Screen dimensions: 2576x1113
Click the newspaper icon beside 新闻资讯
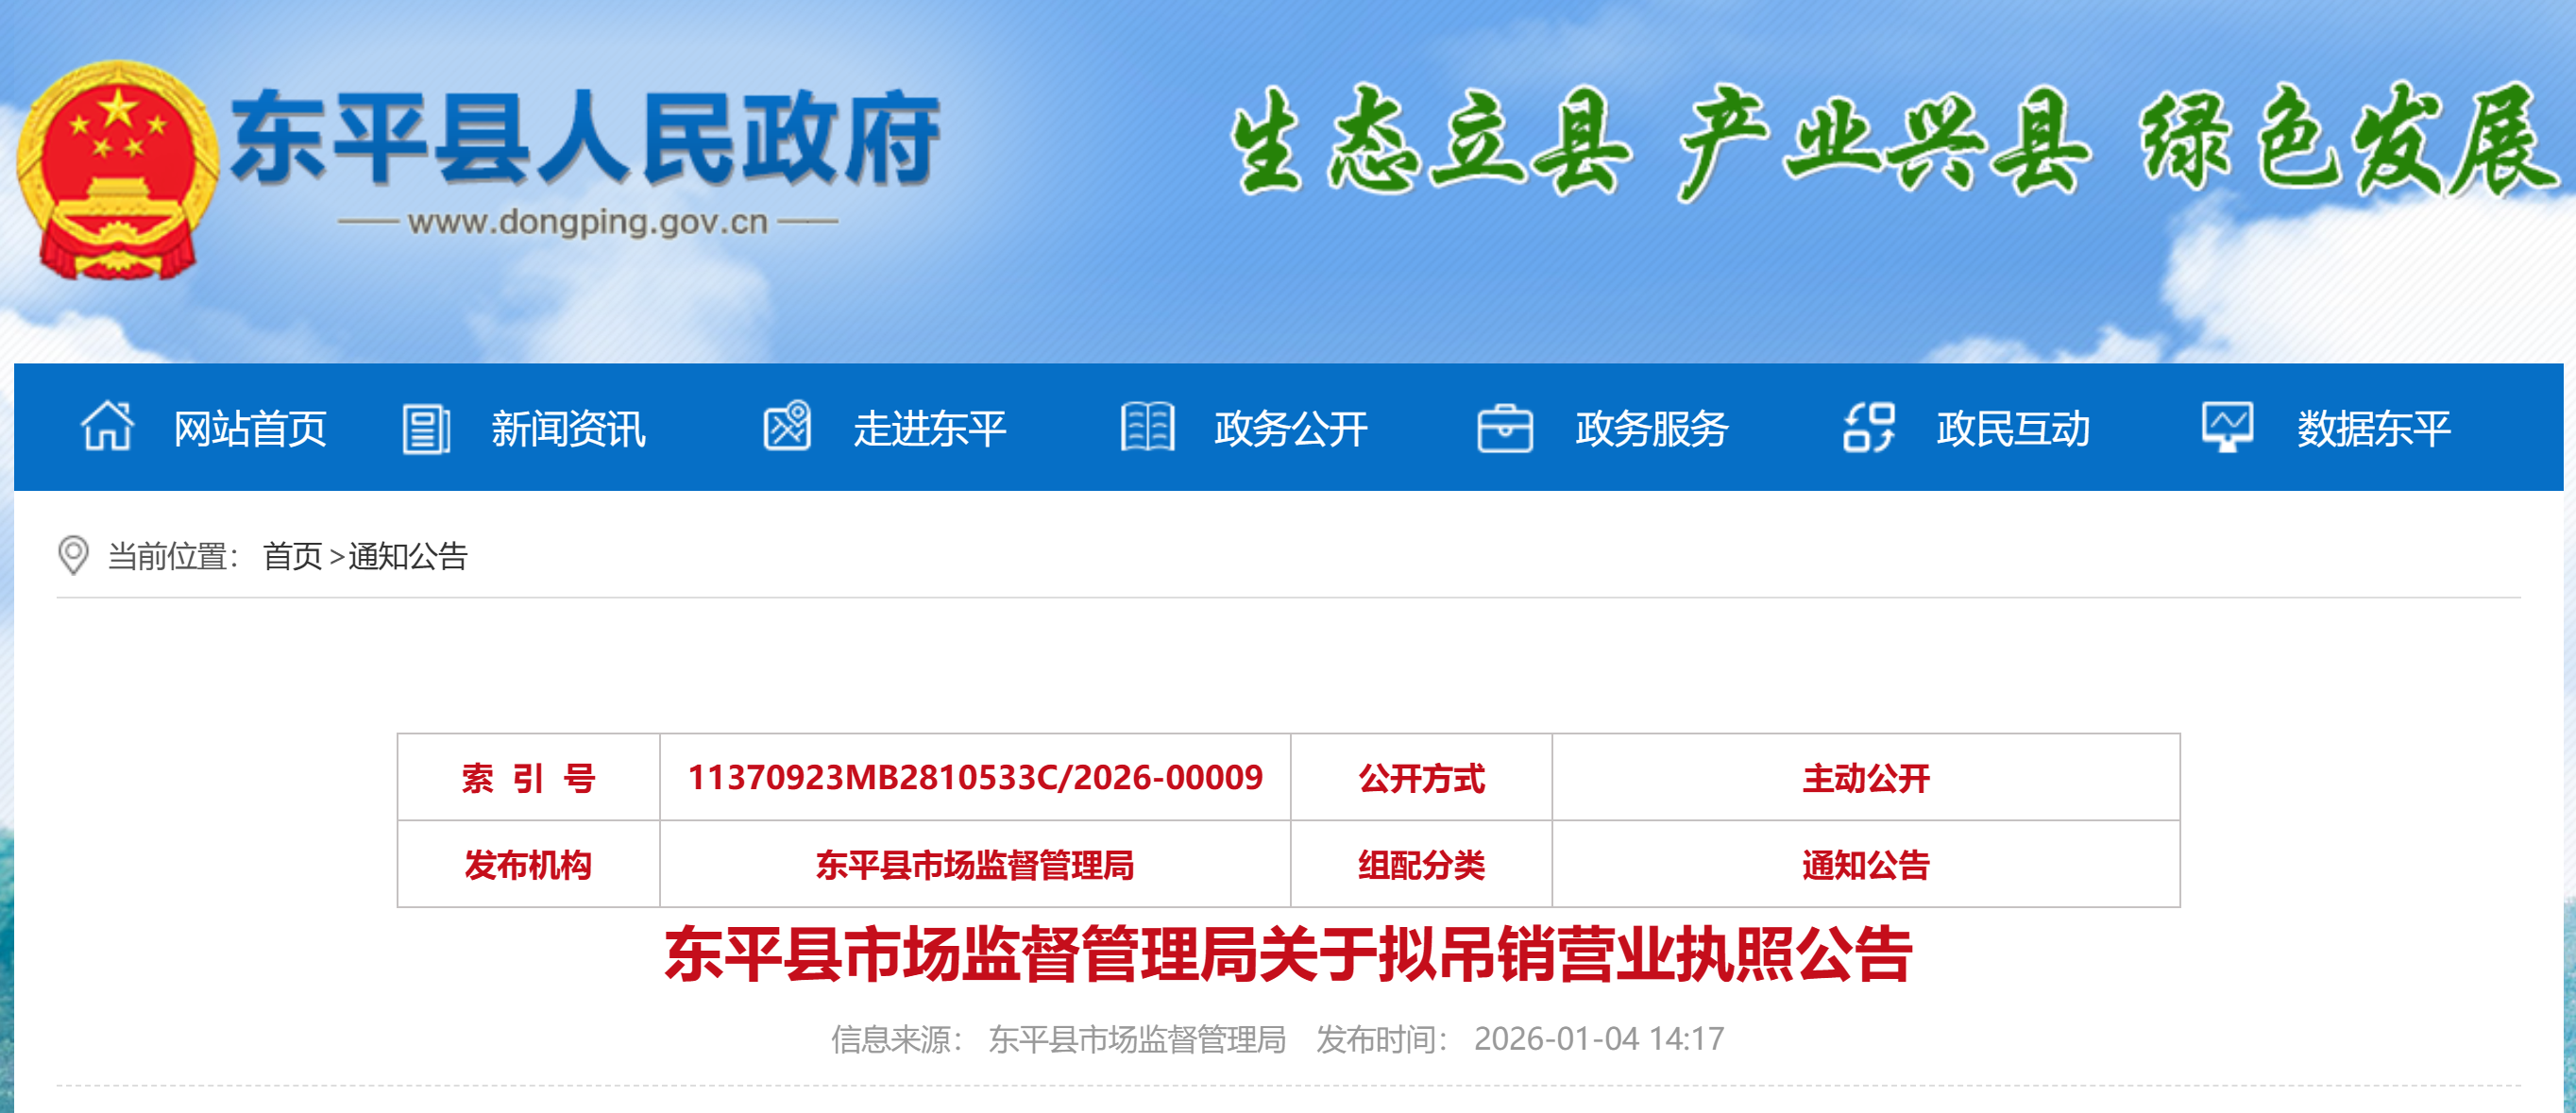(426, 428)
